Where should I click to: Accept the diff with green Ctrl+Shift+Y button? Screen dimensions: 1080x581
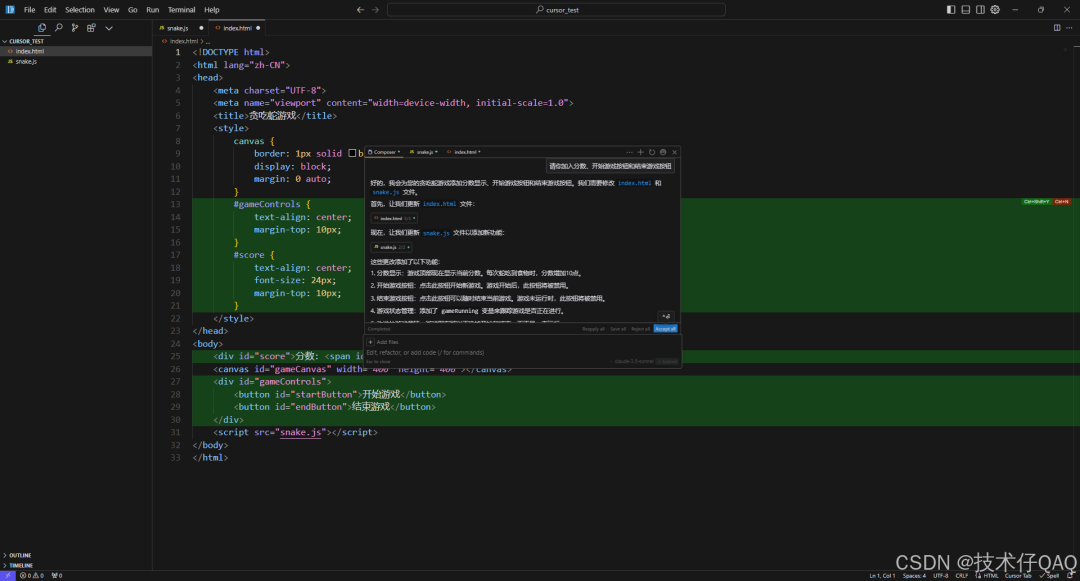pyautogui.click(x=1037, y=202)
